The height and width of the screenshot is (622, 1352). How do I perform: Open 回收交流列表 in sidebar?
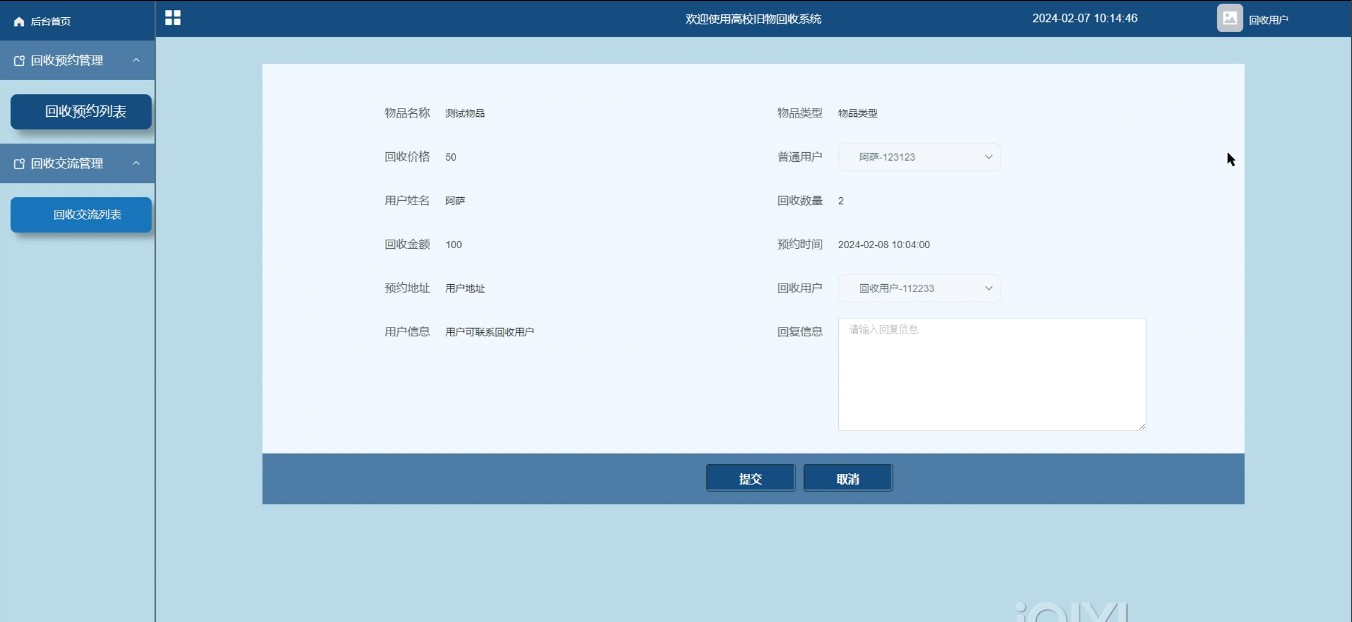(81, 215)
